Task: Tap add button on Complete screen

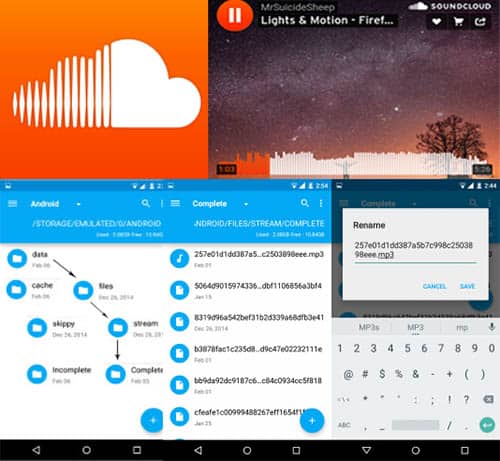Action: click(x=312, y=420)
